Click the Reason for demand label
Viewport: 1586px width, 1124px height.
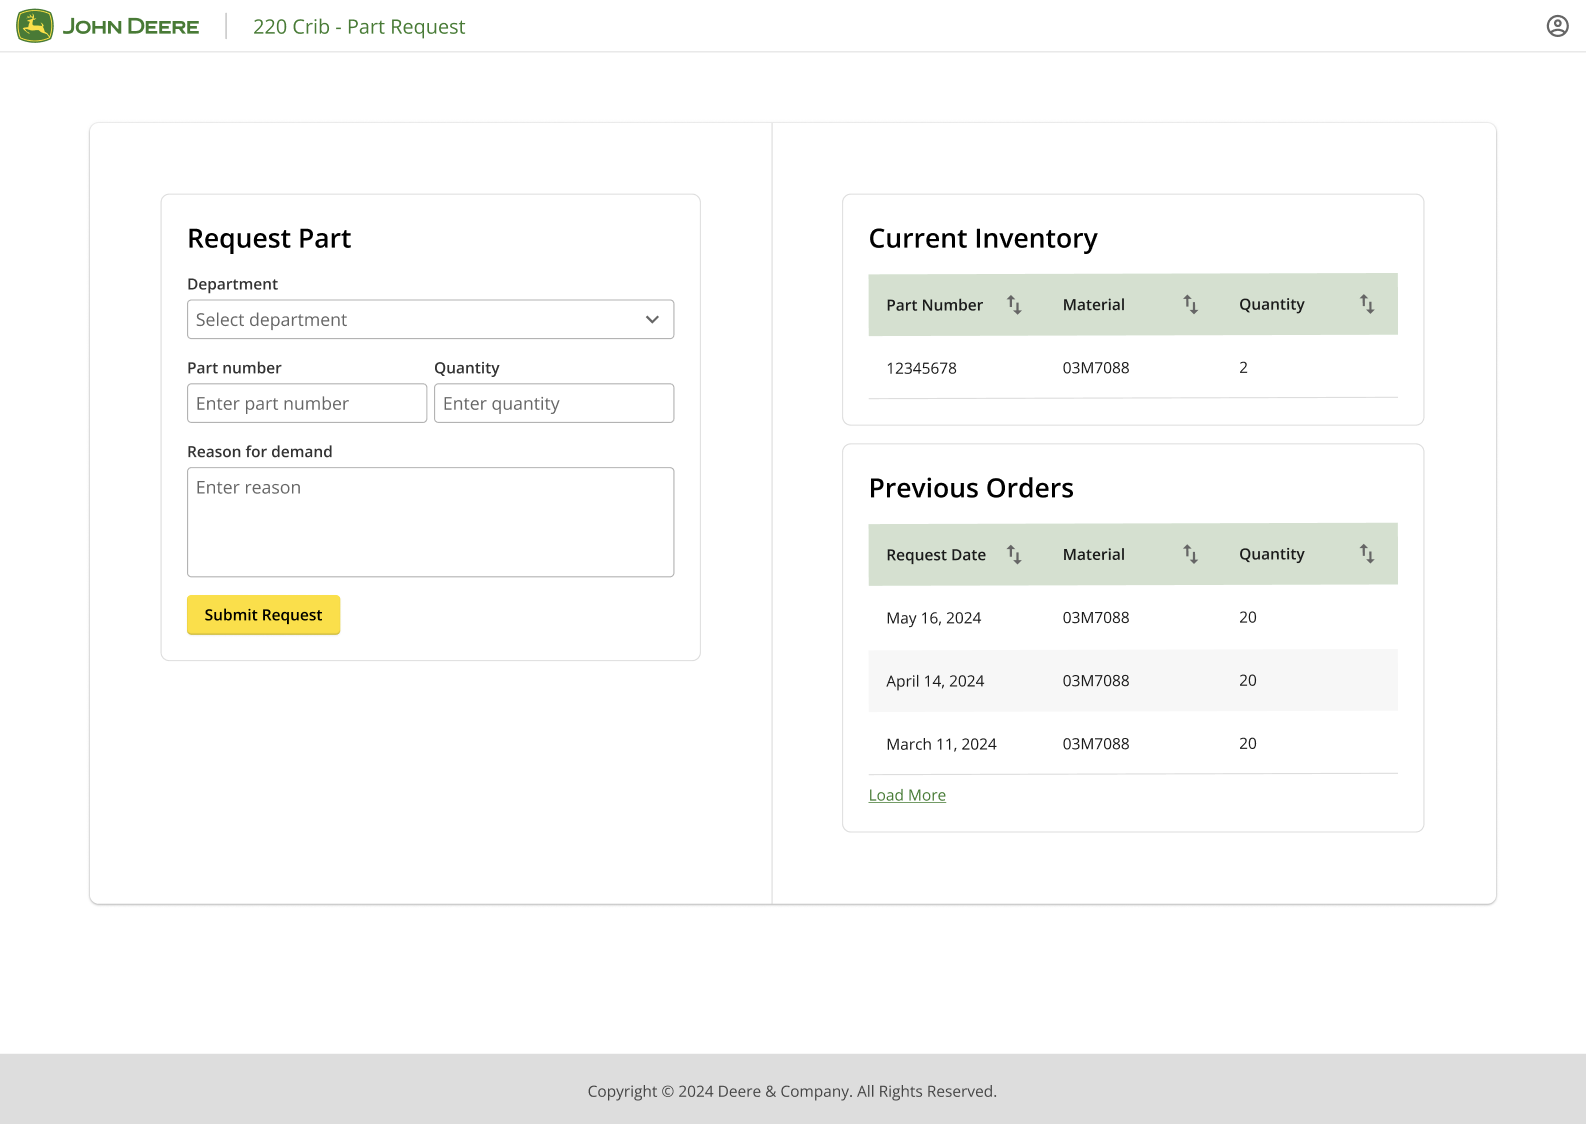click(x=259, y=452)
